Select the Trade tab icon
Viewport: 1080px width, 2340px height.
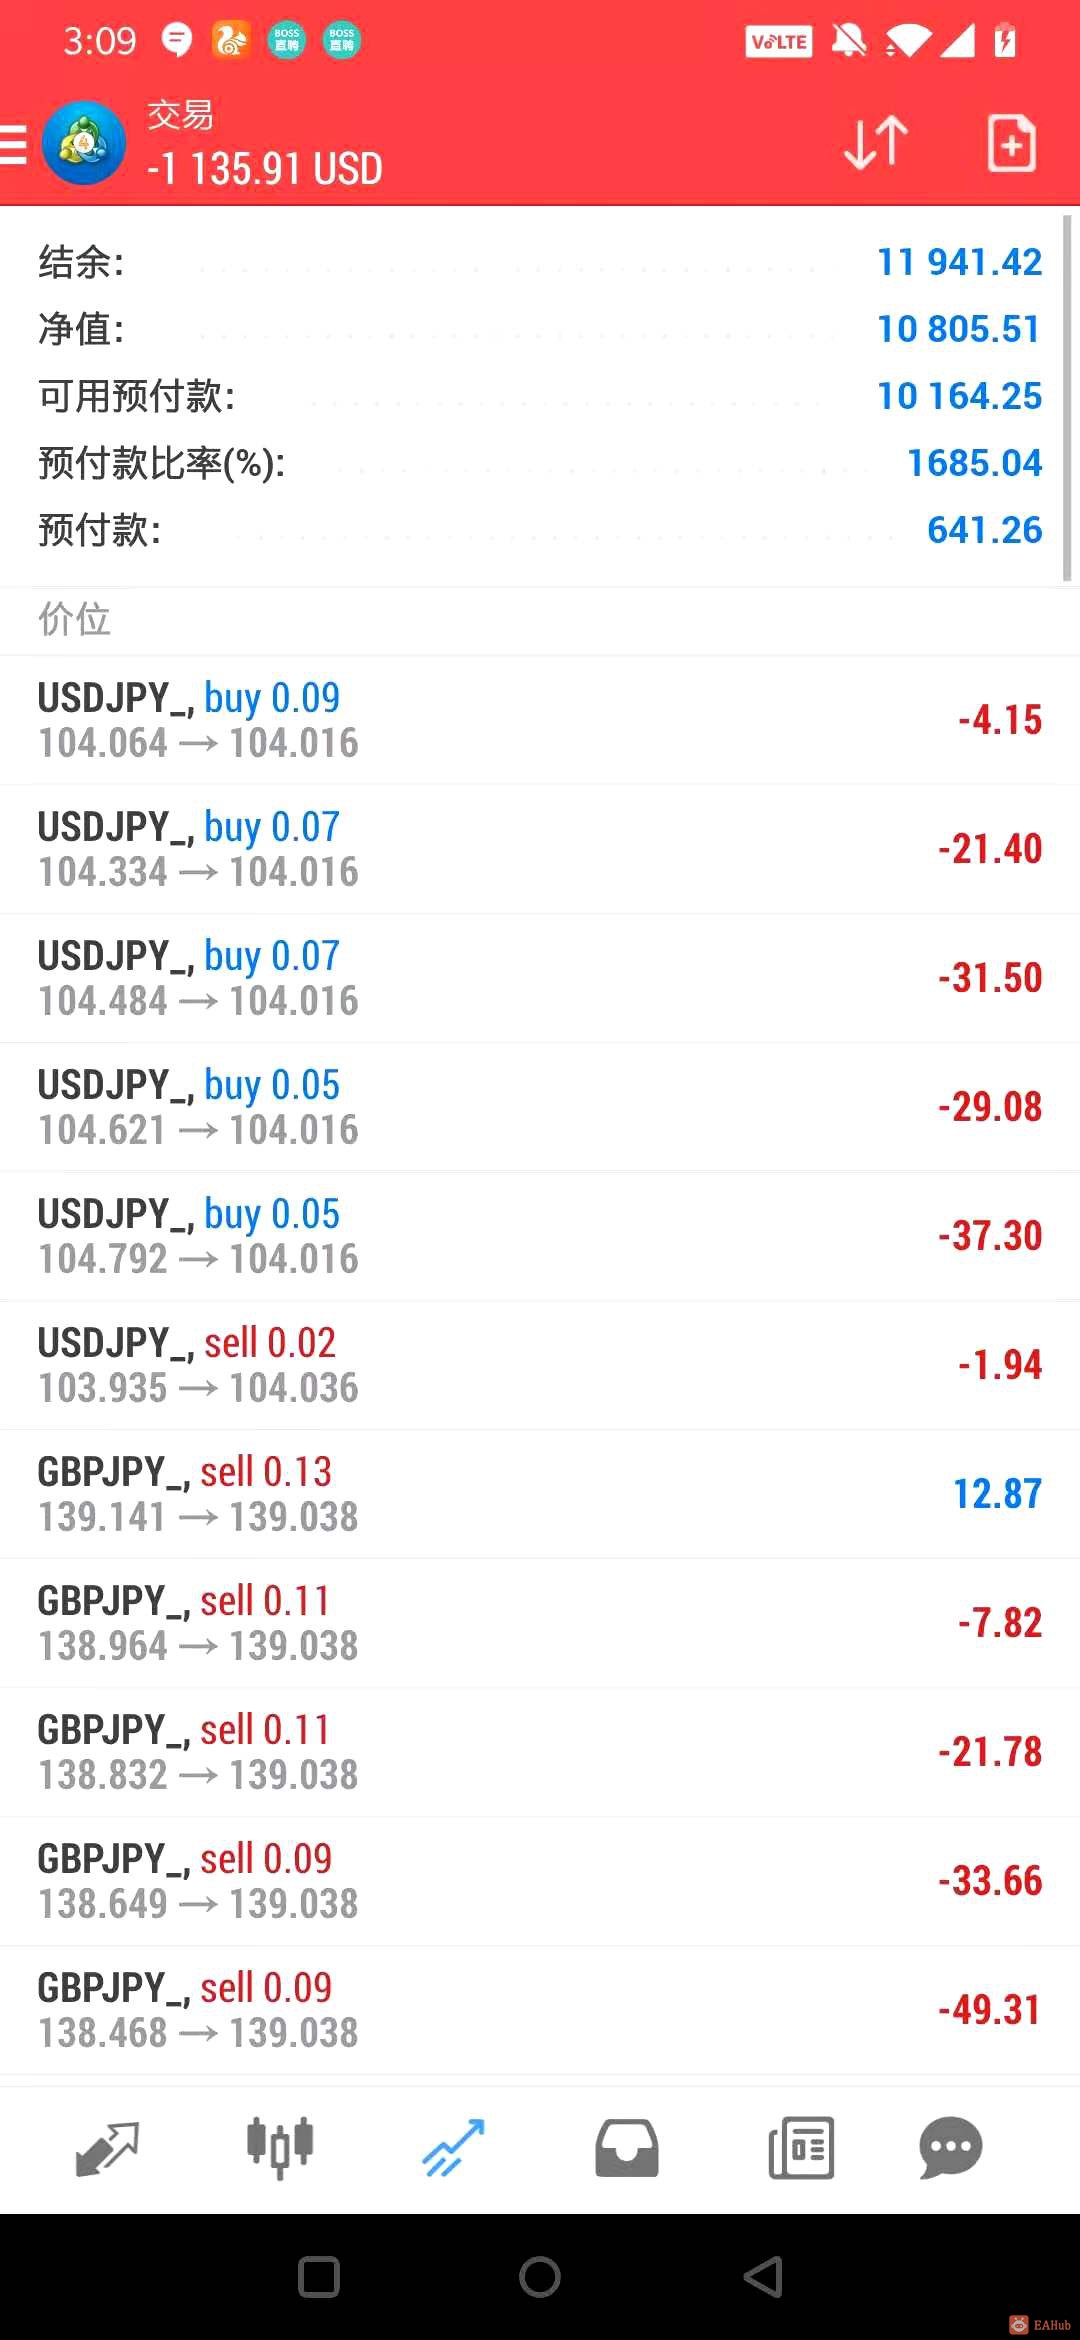(x=453, y=2148)
